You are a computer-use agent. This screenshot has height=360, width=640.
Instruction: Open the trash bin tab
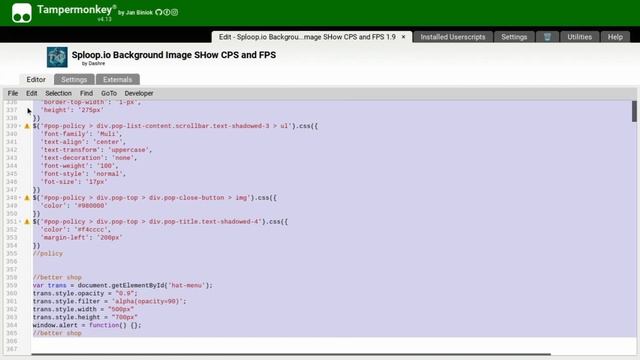coord(547,37)
